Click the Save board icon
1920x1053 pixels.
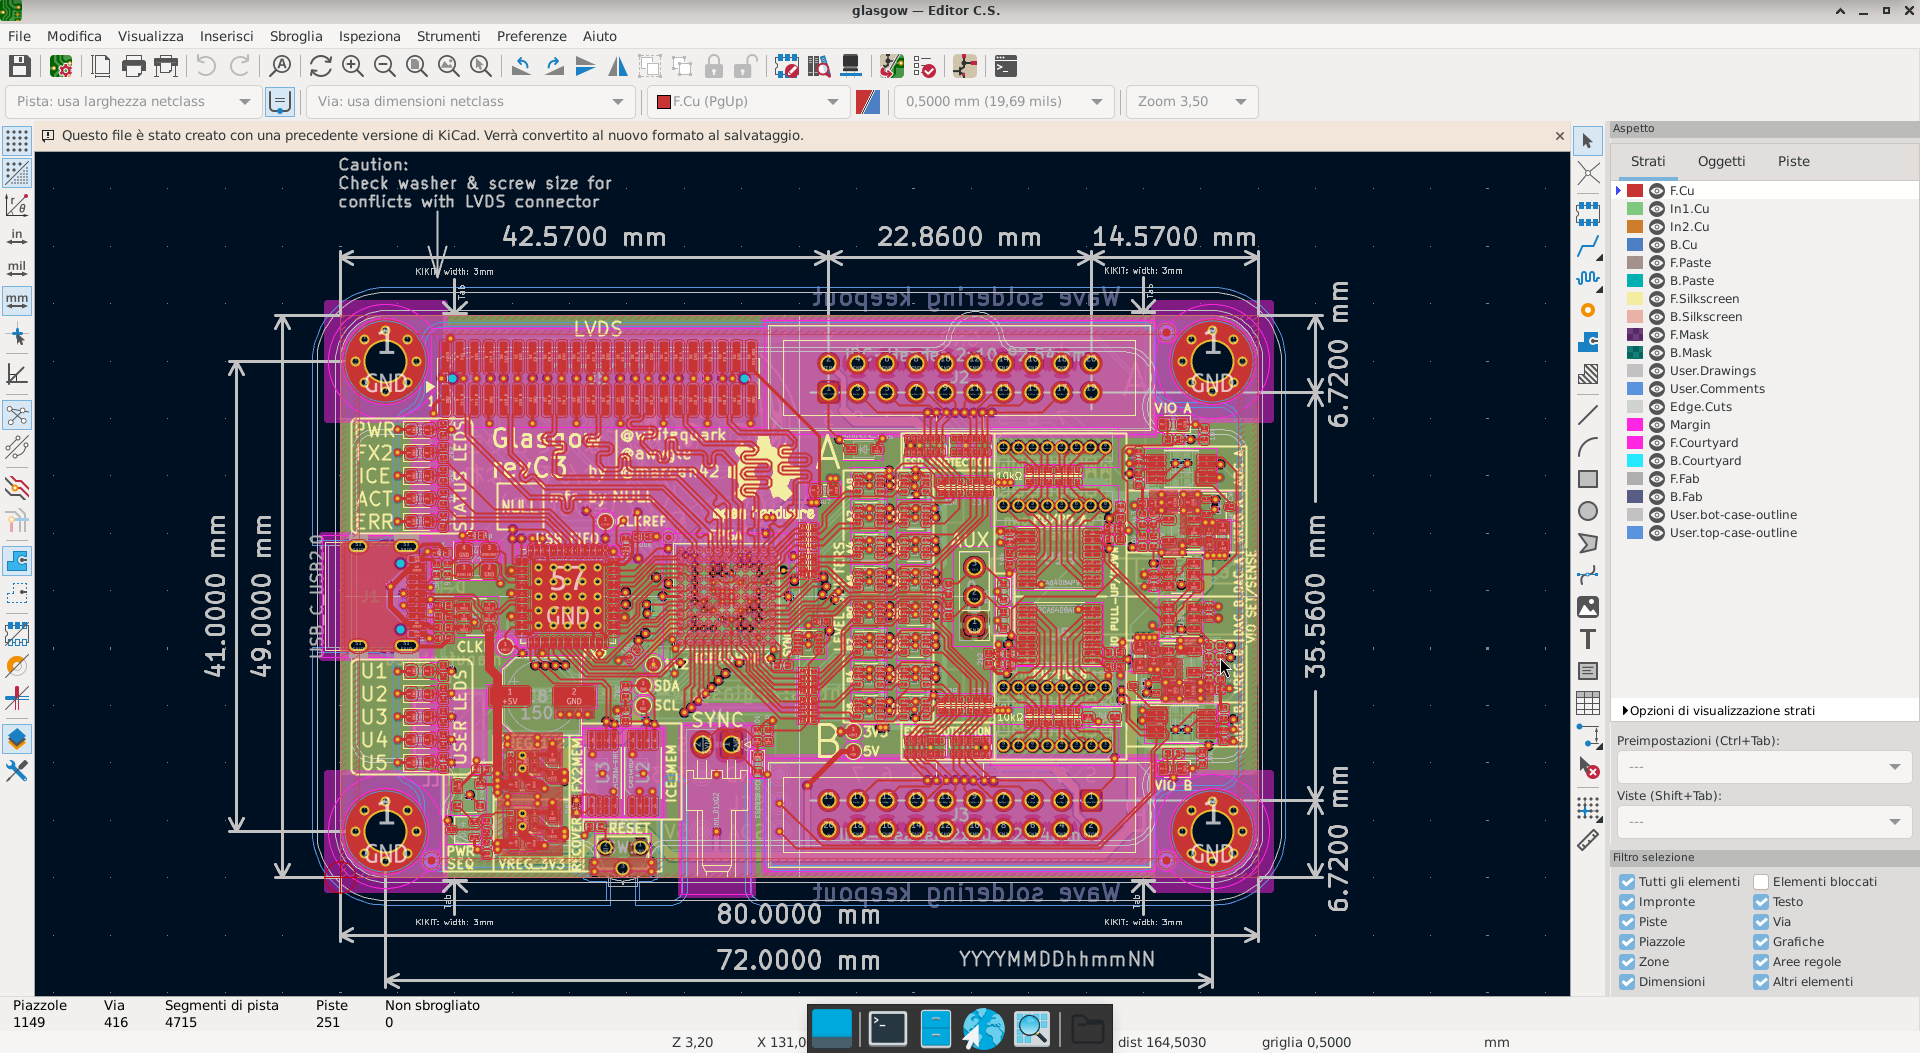[19, 67]
